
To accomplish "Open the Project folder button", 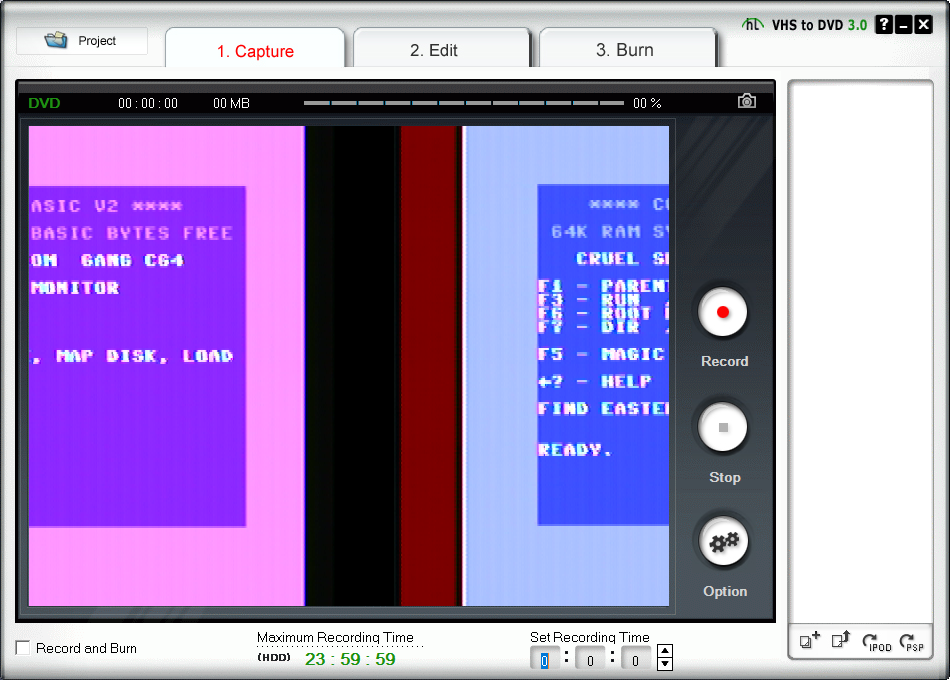I will 82,41.
